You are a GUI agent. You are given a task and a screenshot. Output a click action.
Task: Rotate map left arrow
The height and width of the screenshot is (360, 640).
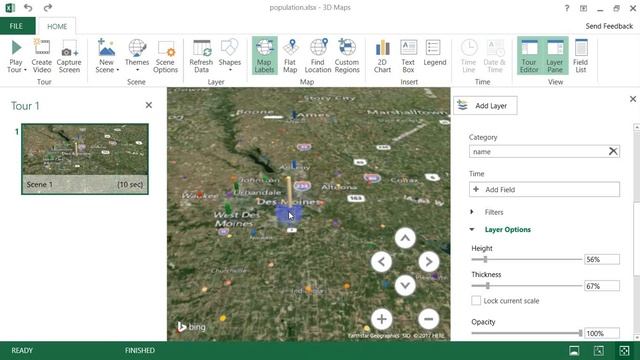point(381,262)
